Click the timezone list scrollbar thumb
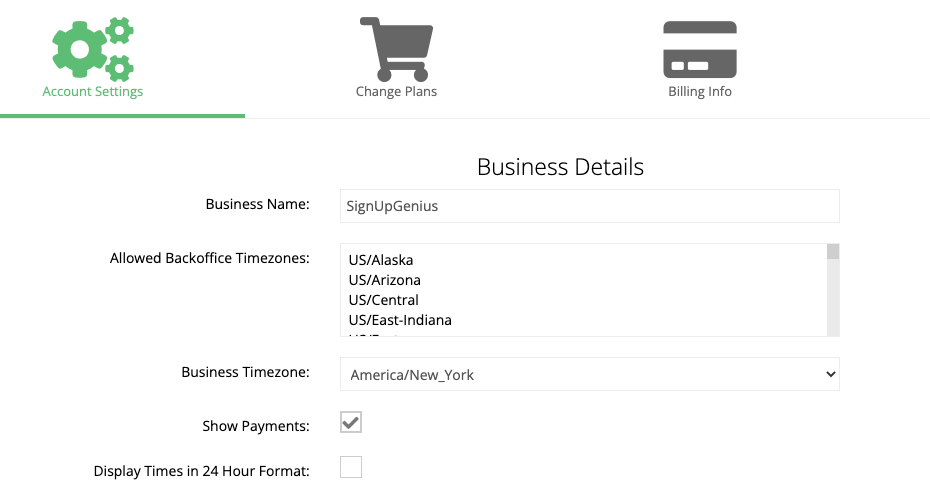Image resolution: width=930 pixels, height=491 pixels. tap(833, 251)
